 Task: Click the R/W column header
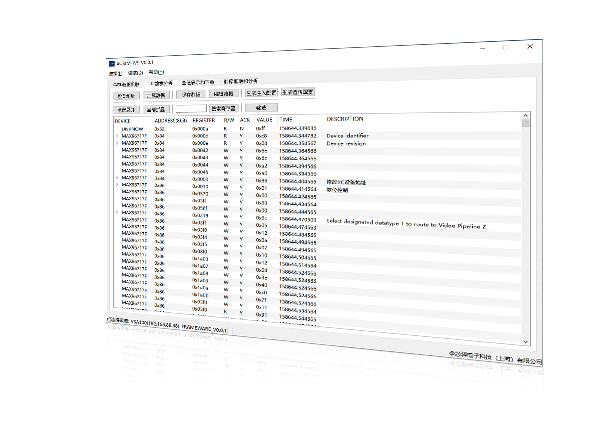(x=229, y=120)
